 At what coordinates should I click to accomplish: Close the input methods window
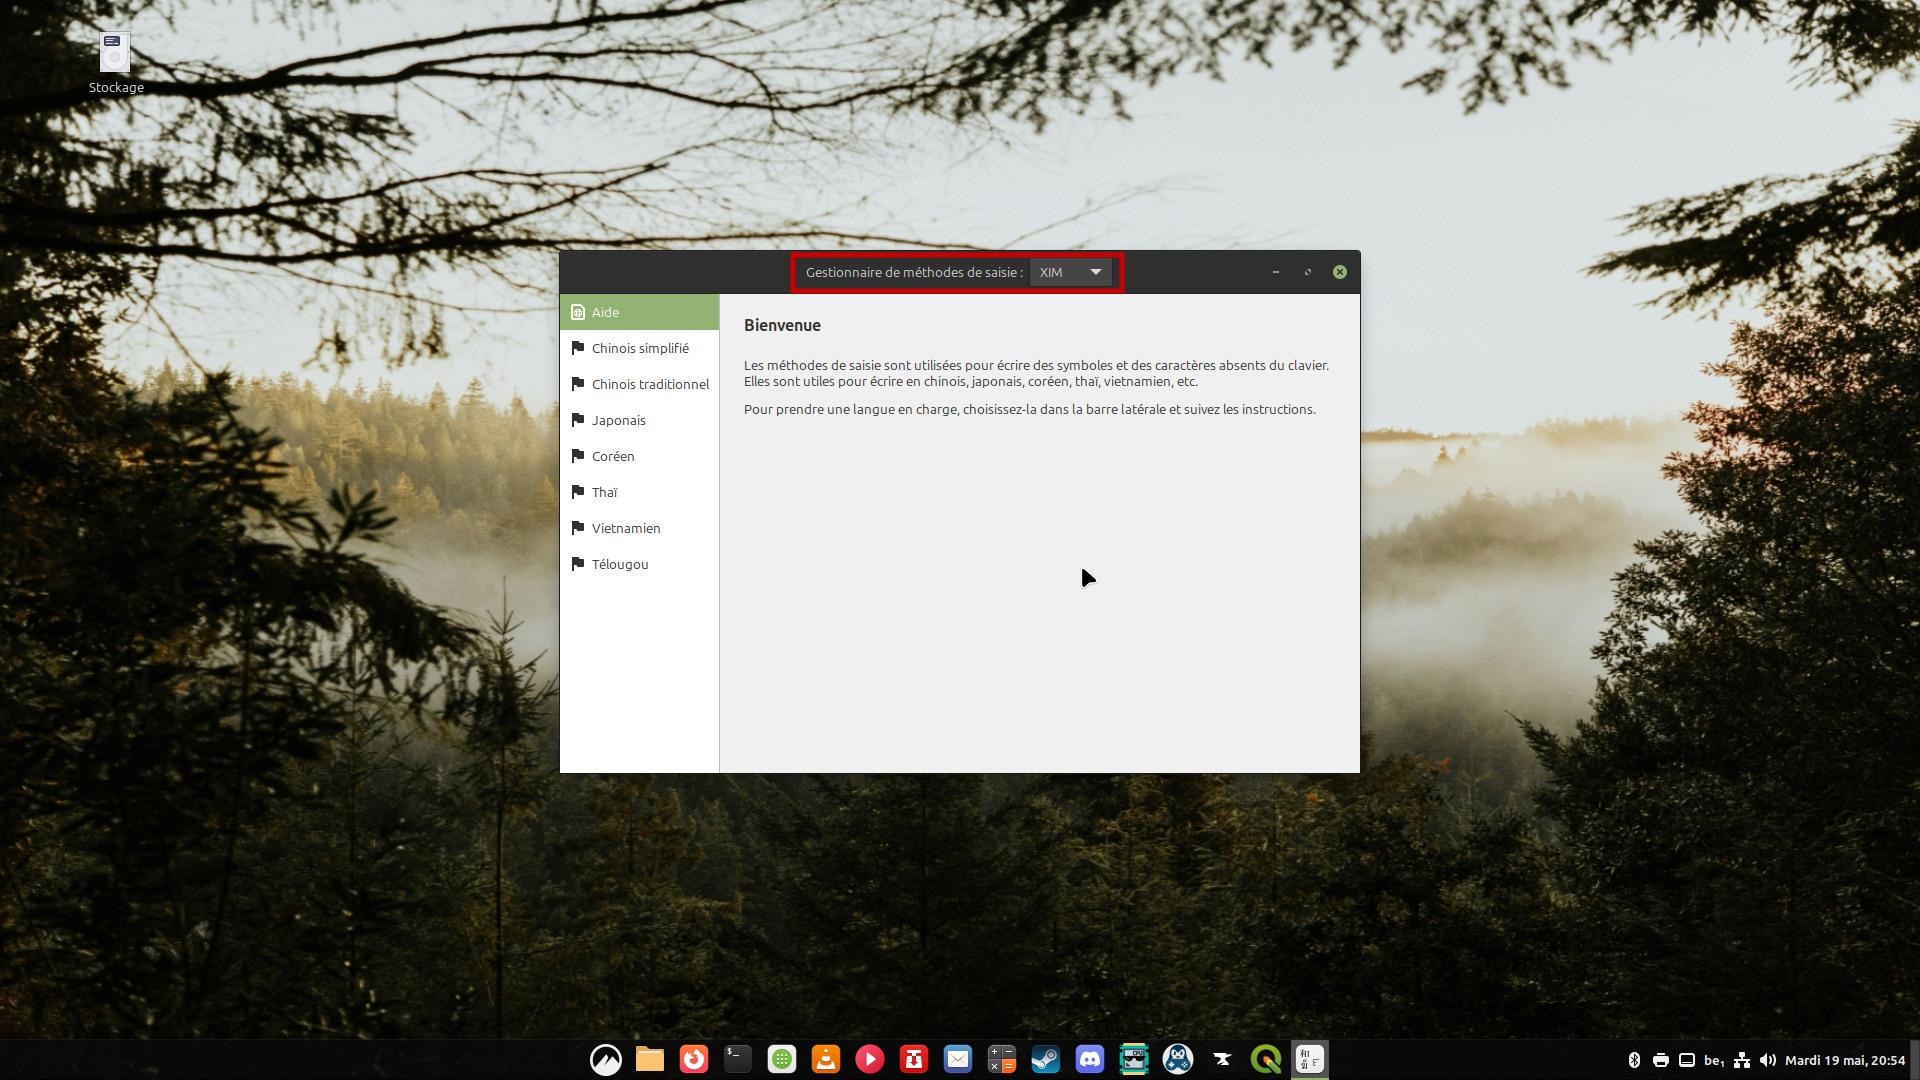point(1340,272)
